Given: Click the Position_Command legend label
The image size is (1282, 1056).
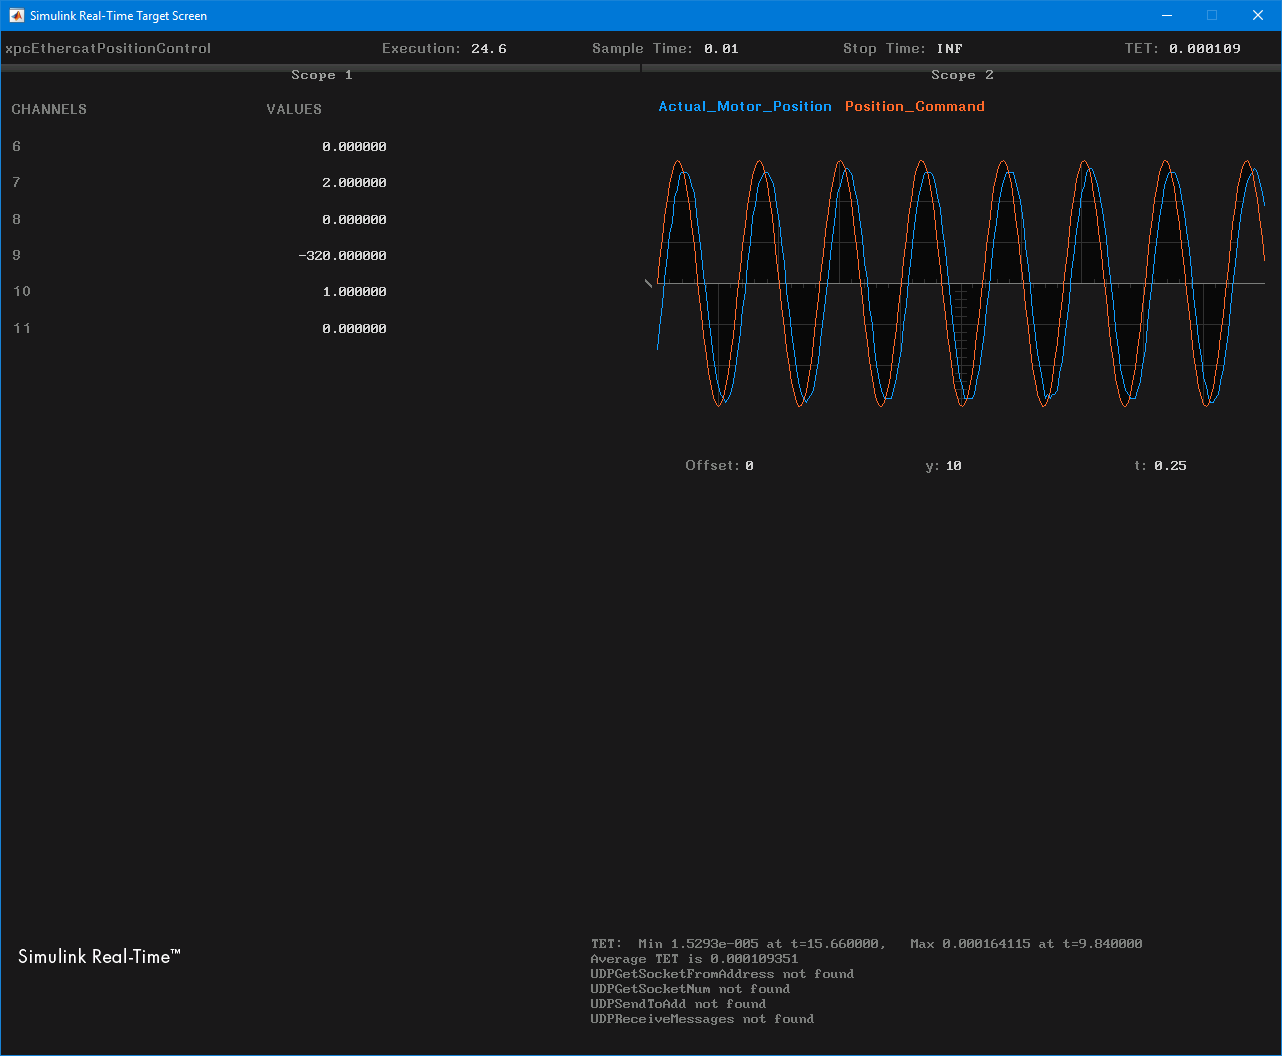Looking at the screenshot, I should click(x=914, y=107).
